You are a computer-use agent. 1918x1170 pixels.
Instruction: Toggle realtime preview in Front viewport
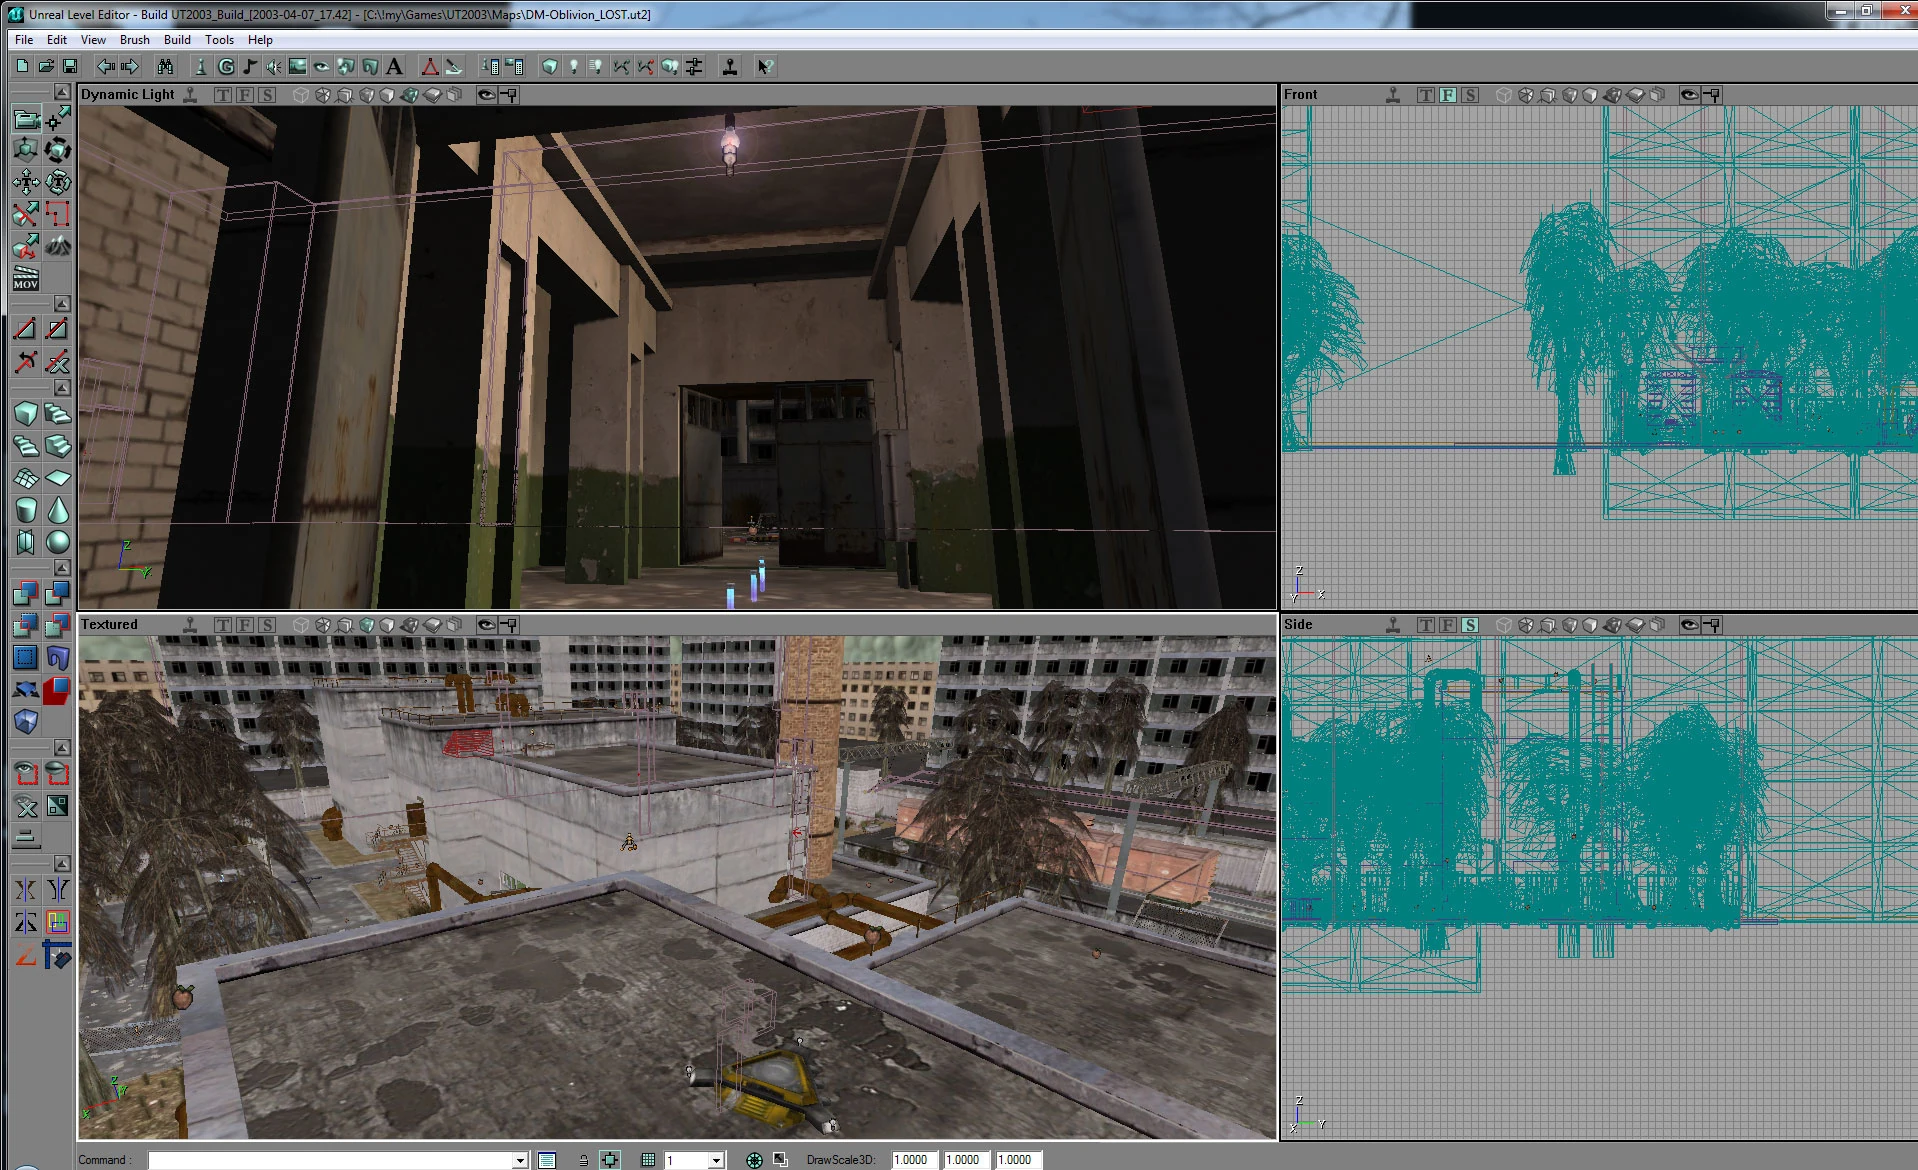(x=1392, y=95)
